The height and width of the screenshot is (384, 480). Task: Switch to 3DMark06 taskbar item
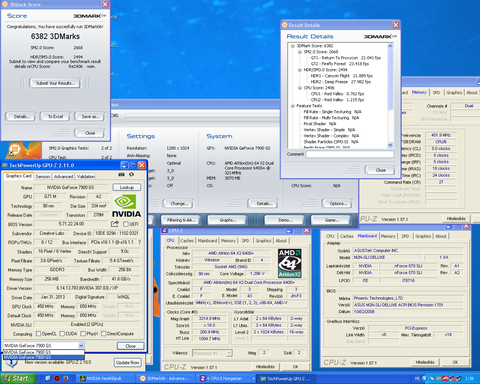click(x=165, y=378)
